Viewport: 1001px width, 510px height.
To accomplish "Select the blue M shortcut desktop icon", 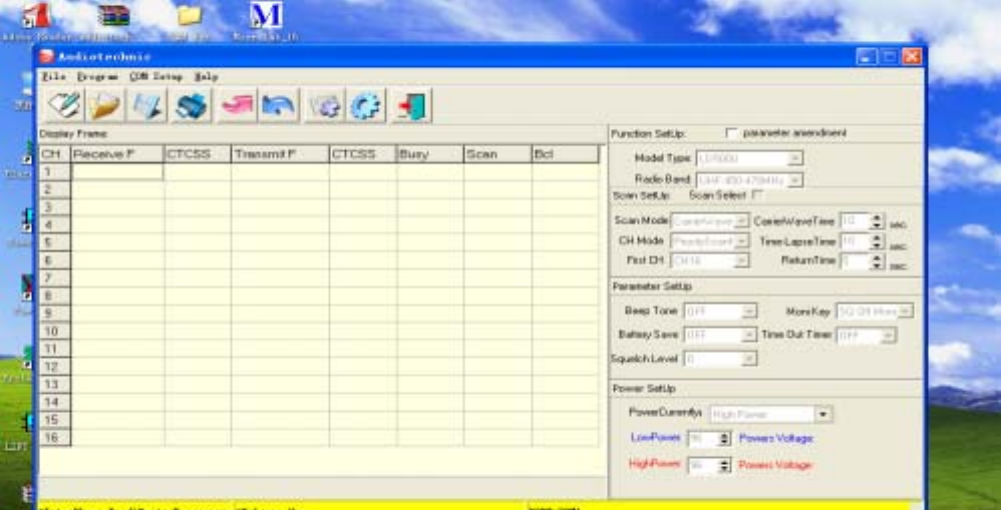I will click(266, 15).
